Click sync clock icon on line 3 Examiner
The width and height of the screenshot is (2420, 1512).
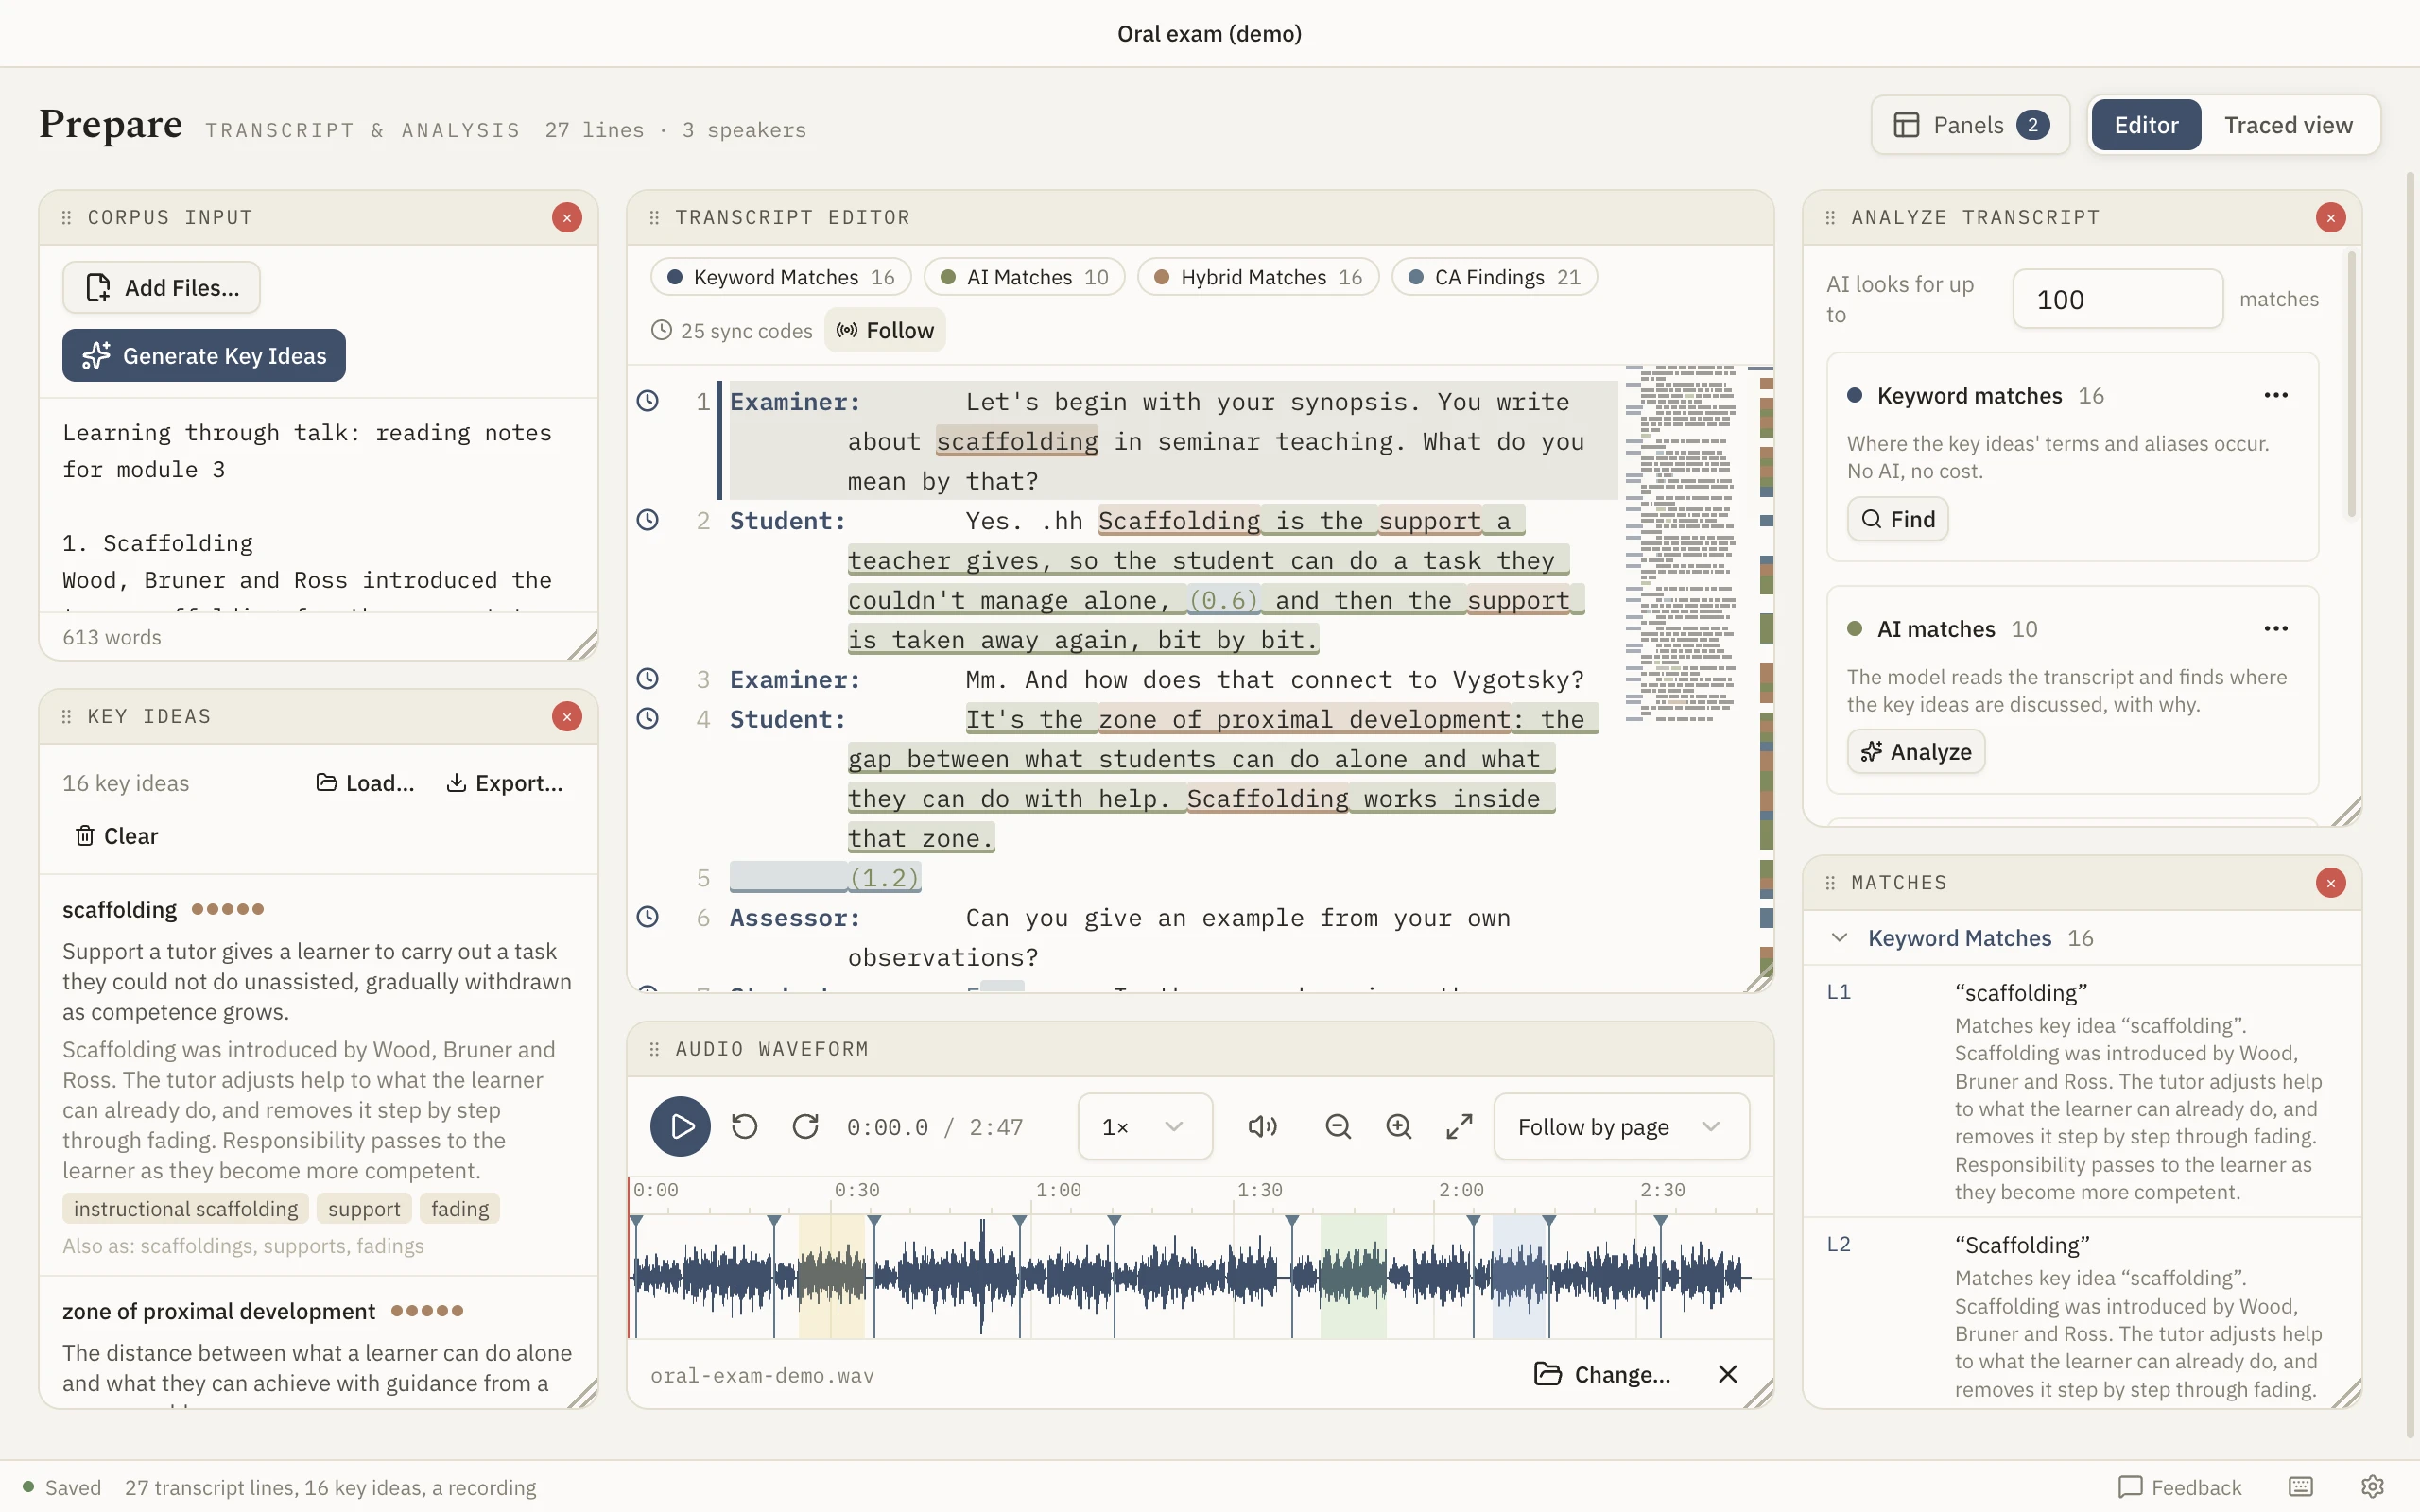tap(648, 679)
